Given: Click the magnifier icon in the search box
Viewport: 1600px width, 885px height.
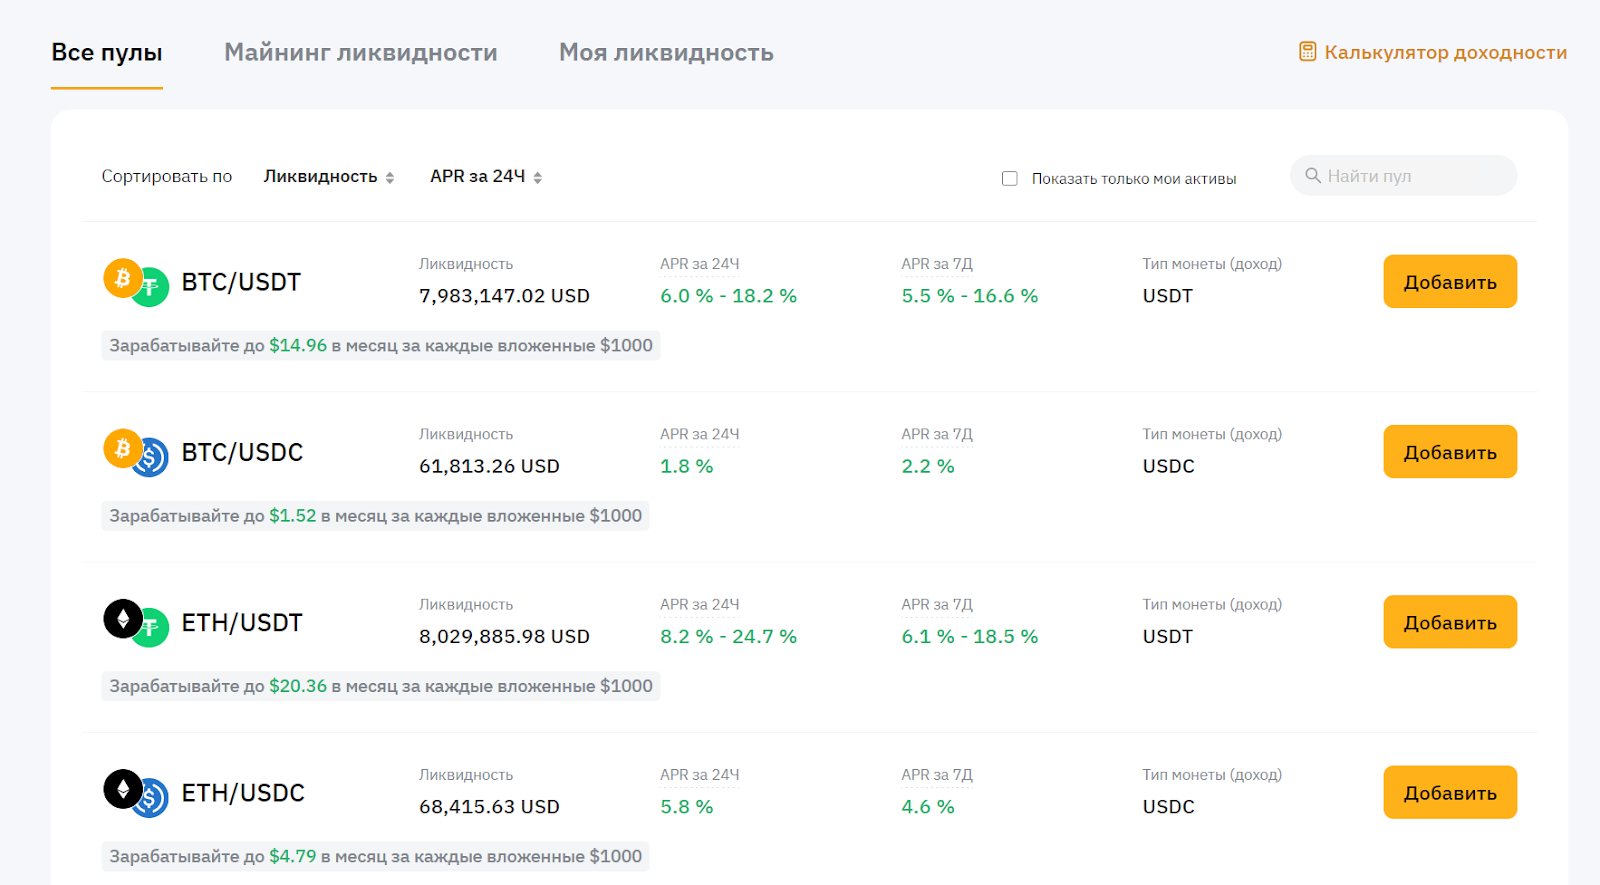Looking at the screenshot, I should (x=1313, y=176).
